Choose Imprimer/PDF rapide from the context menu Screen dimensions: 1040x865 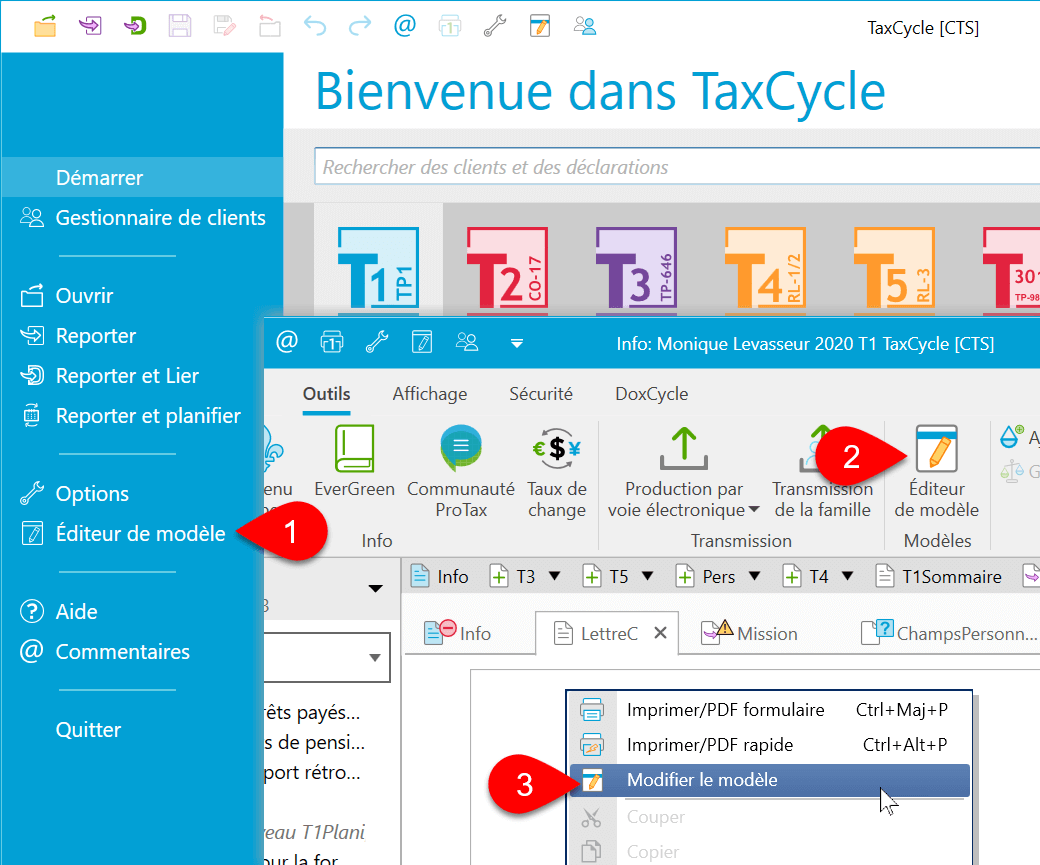tap(769, 745)
